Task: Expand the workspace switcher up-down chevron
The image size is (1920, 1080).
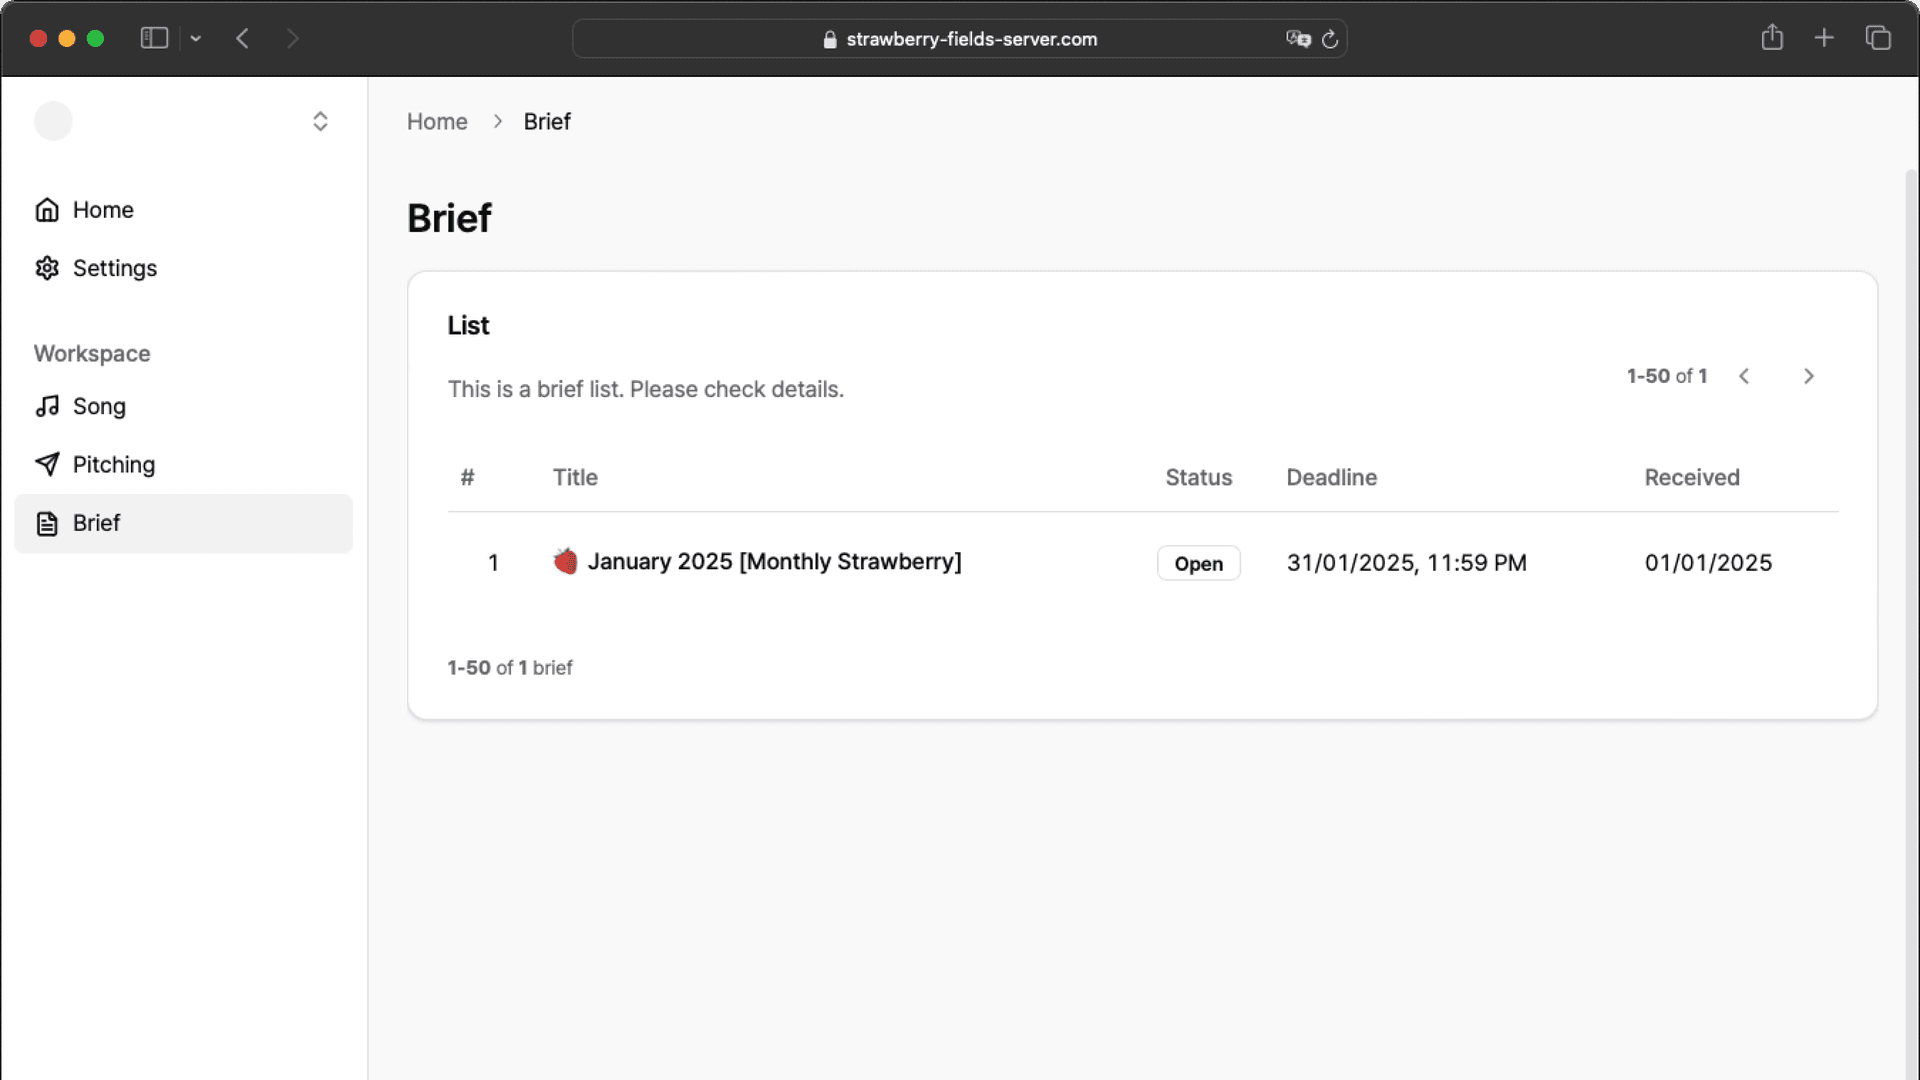Action: pos(320,121)
